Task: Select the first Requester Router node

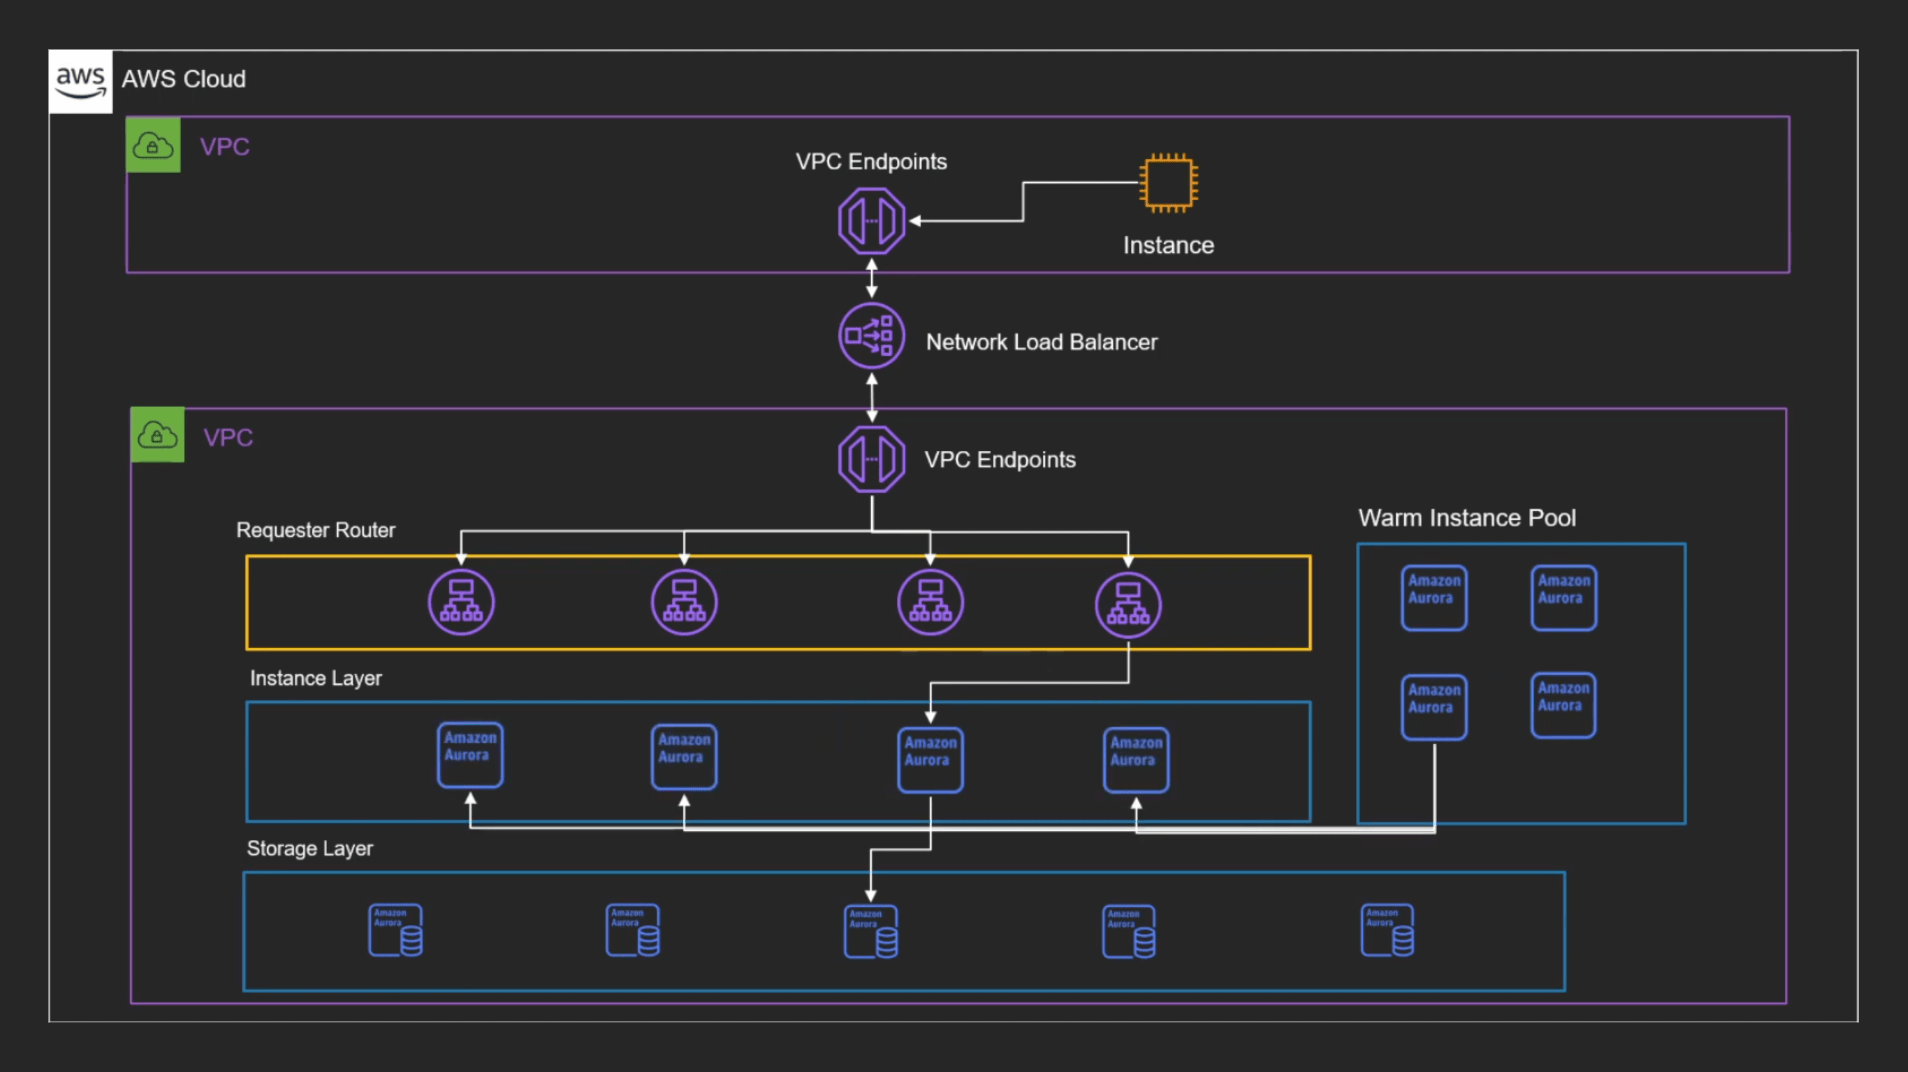Action: tap(461, 601)
